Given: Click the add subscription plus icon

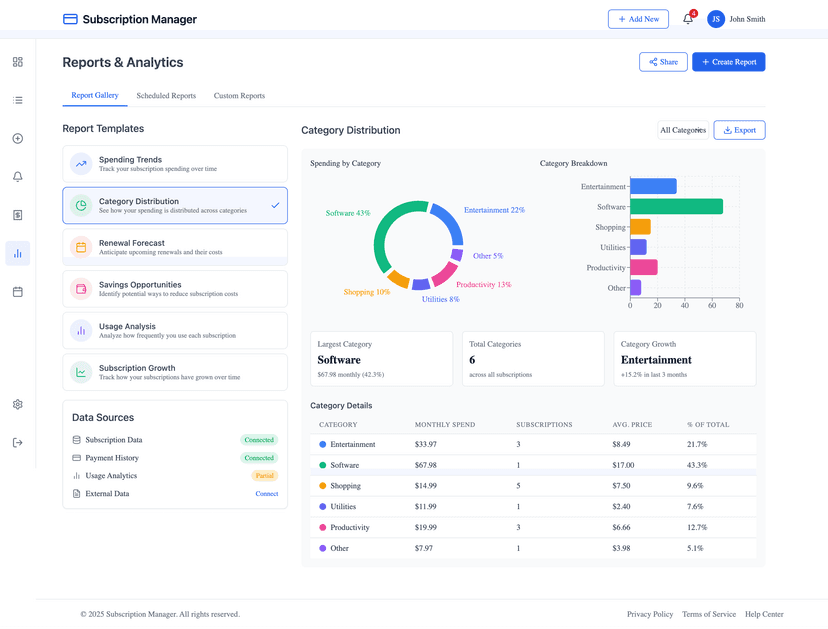Looking at the screenshot, I should 17,138.
